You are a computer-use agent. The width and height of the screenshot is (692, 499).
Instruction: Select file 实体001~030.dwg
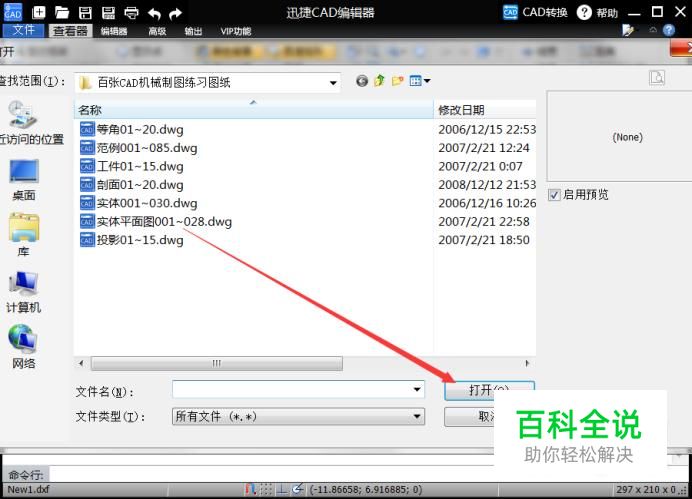[139, 203]
